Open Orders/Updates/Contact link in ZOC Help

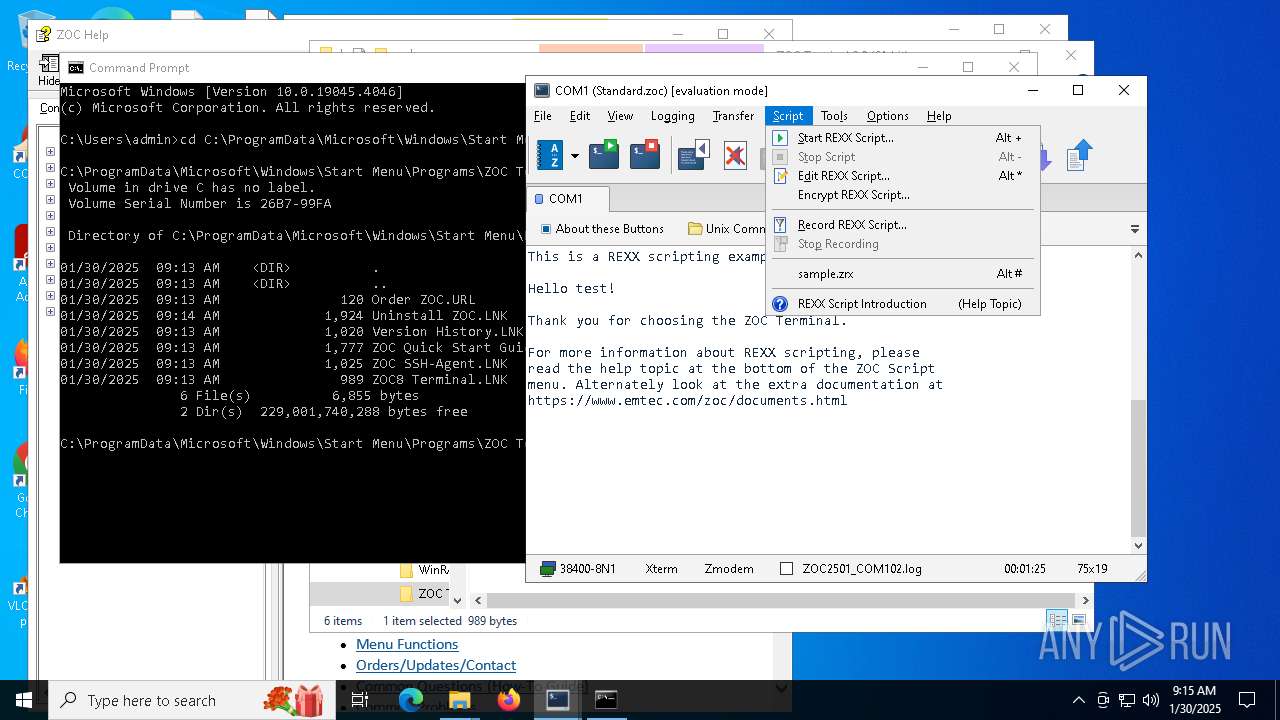point(436,666)
